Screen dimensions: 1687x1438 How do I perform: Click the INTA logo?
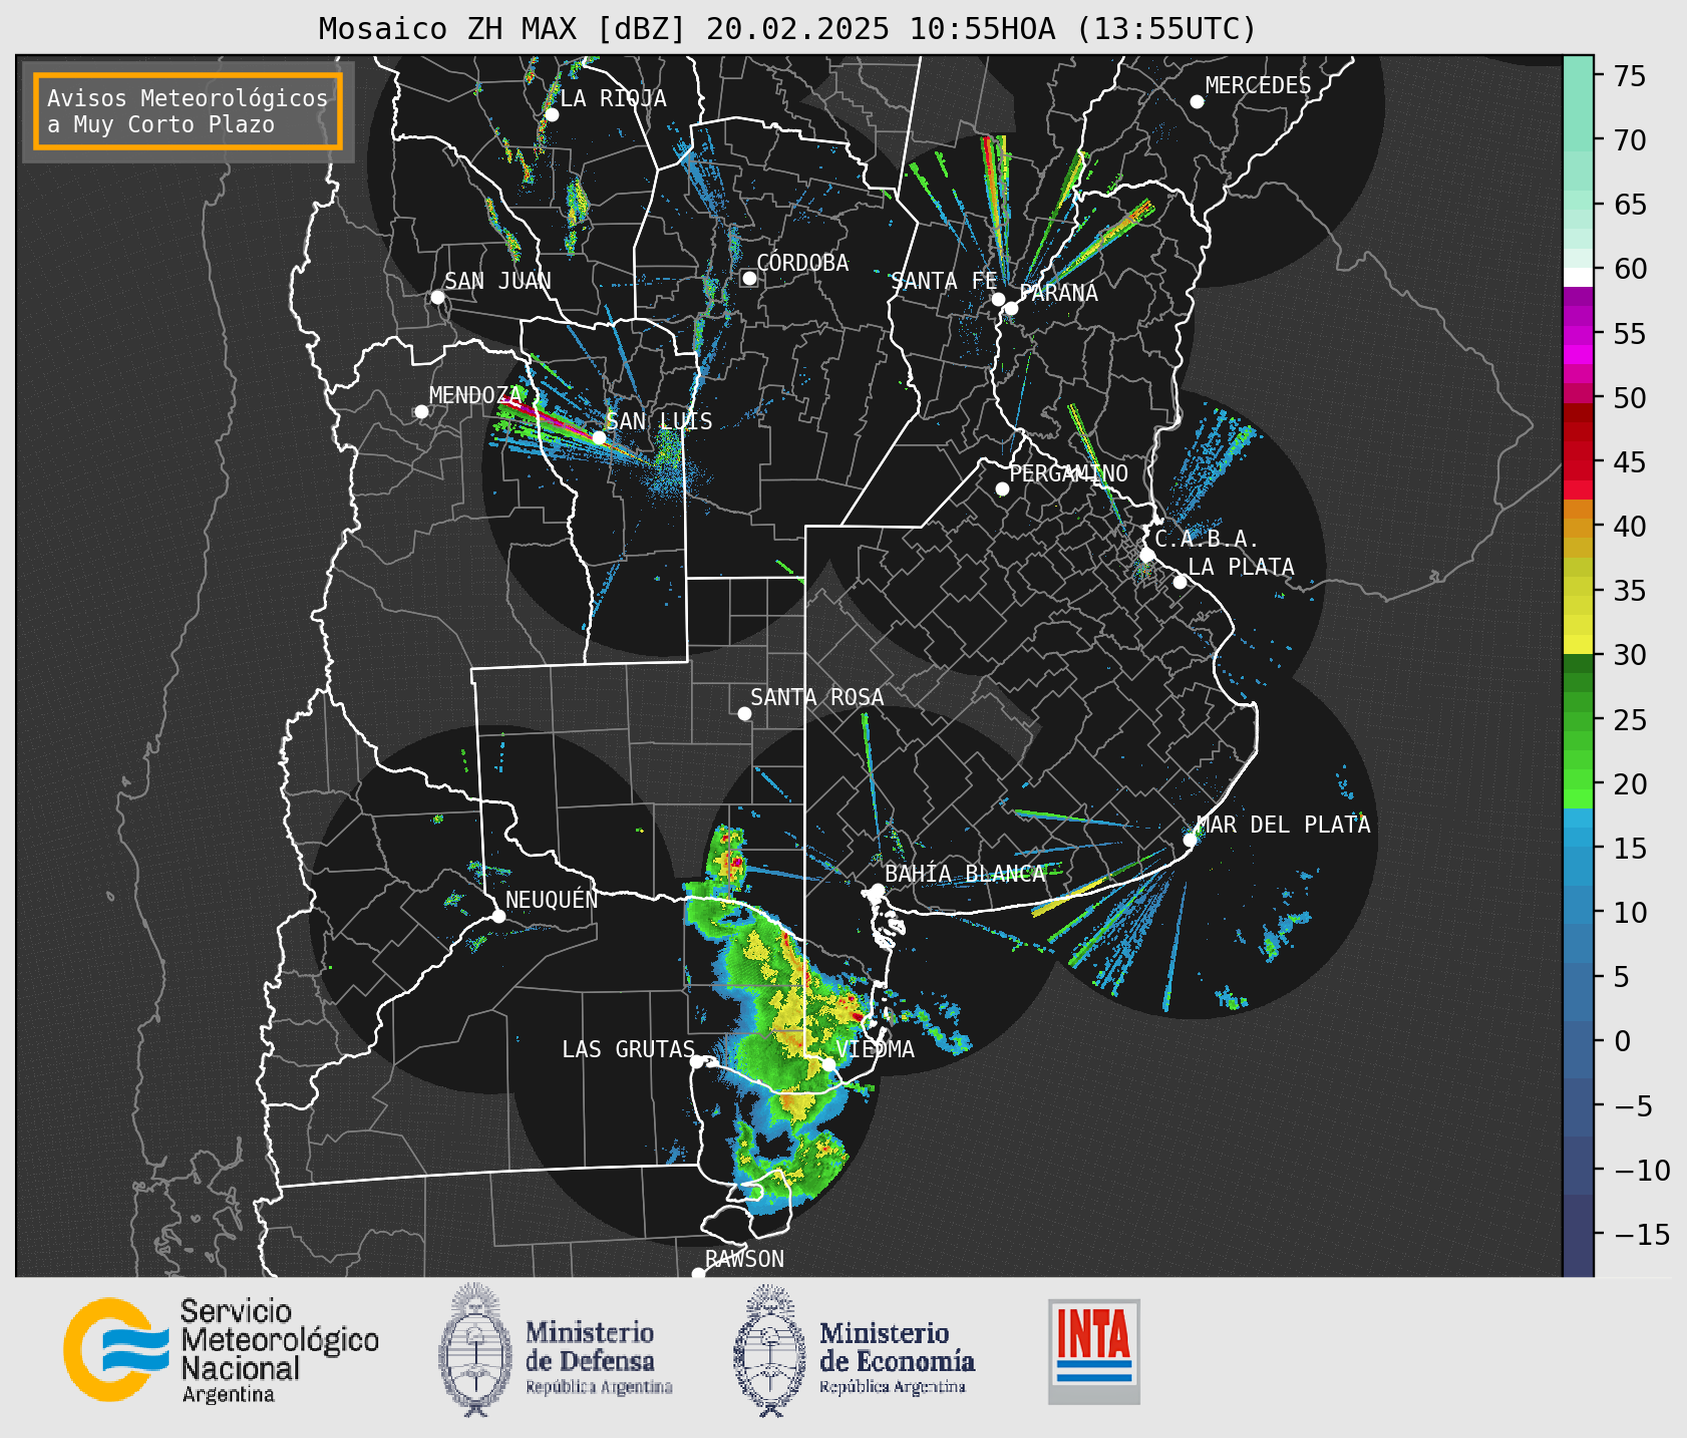pyautogui.click(x=1094, y=1351)
